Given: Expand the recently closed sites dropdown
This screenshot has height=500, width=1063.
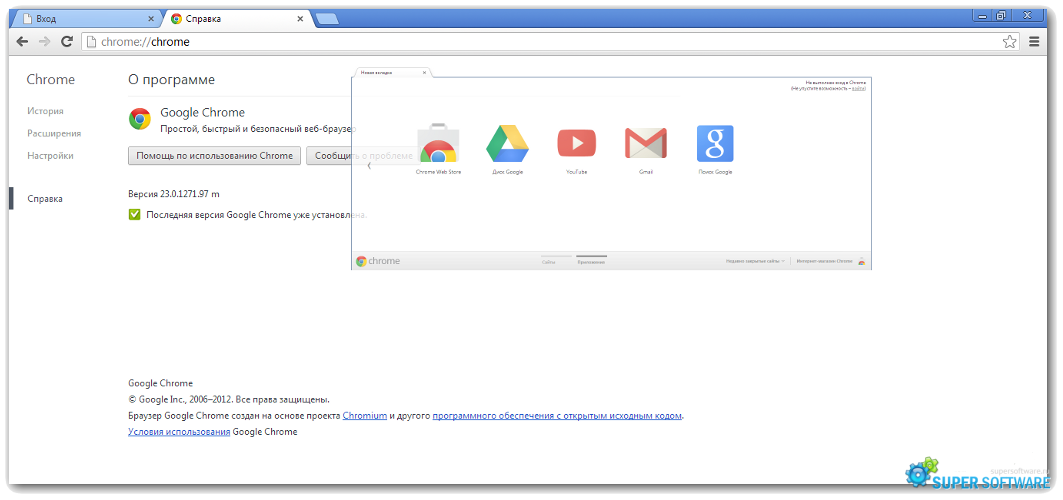Looking at the screenshot, I should click(x=755, y=261).
